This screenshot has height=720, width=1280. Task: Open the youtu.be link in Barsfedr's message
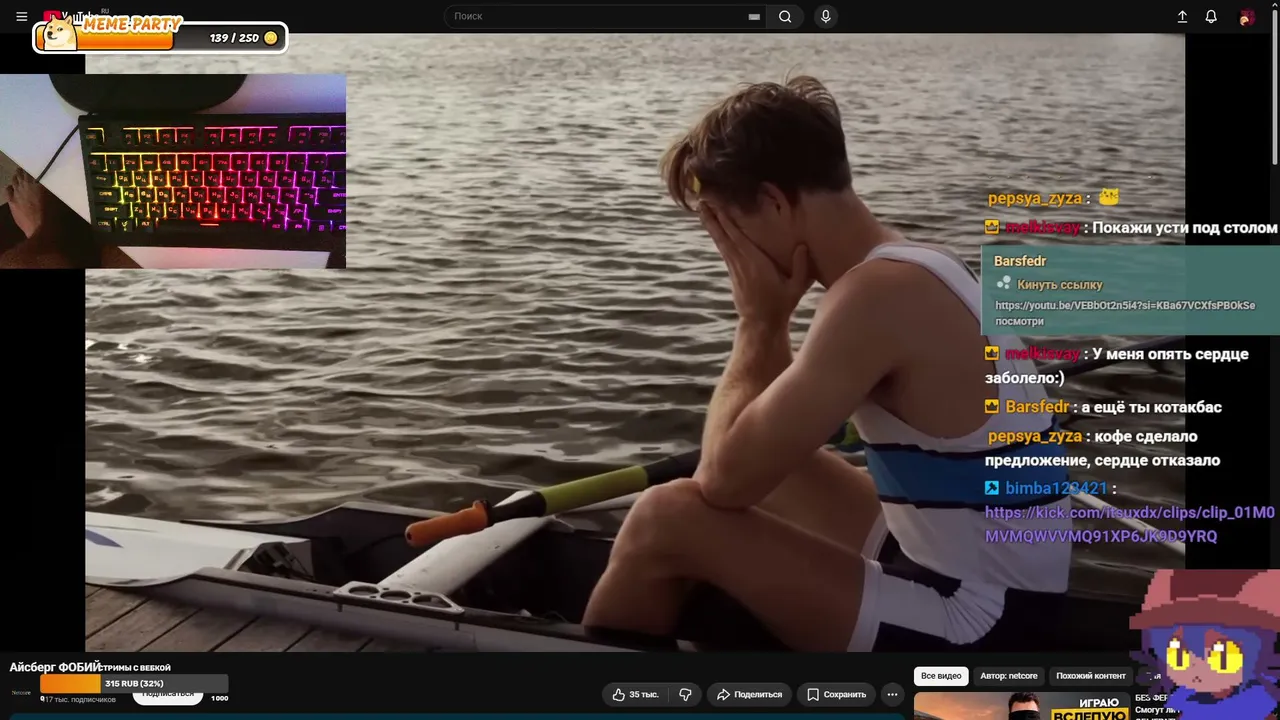point(1125,306)
